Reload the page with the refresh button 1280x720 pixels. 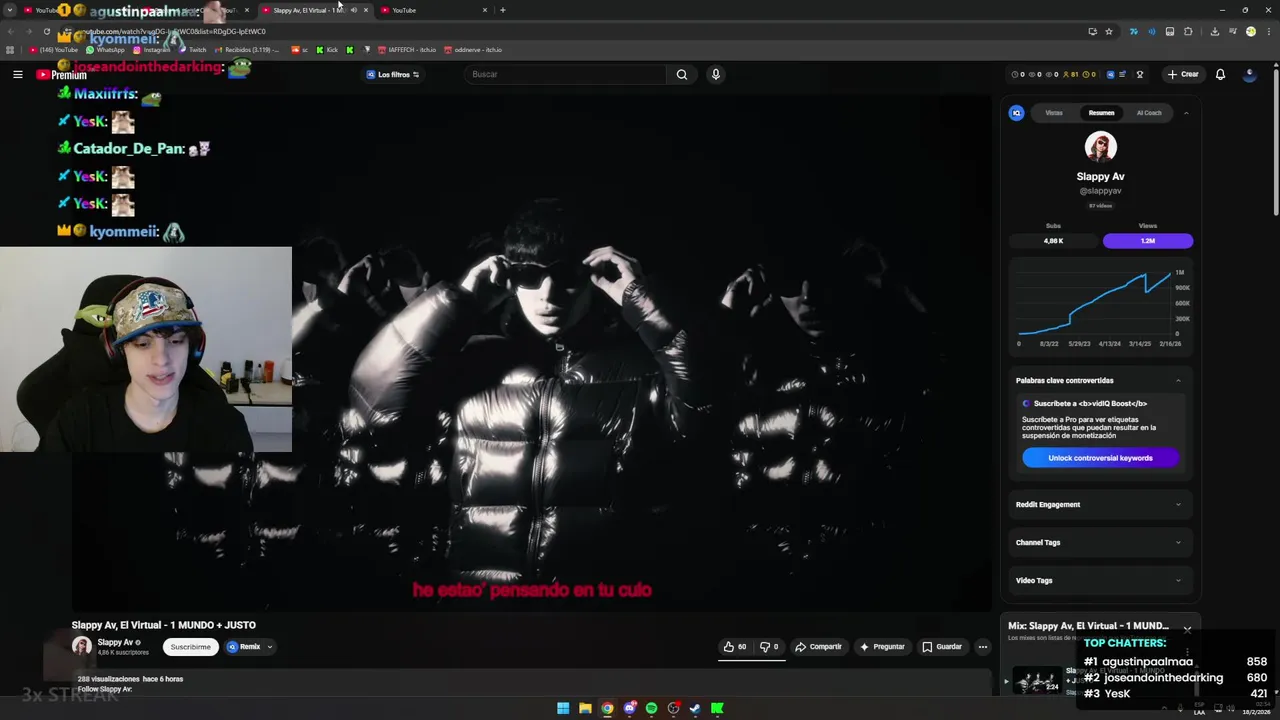tap(46, 31)
